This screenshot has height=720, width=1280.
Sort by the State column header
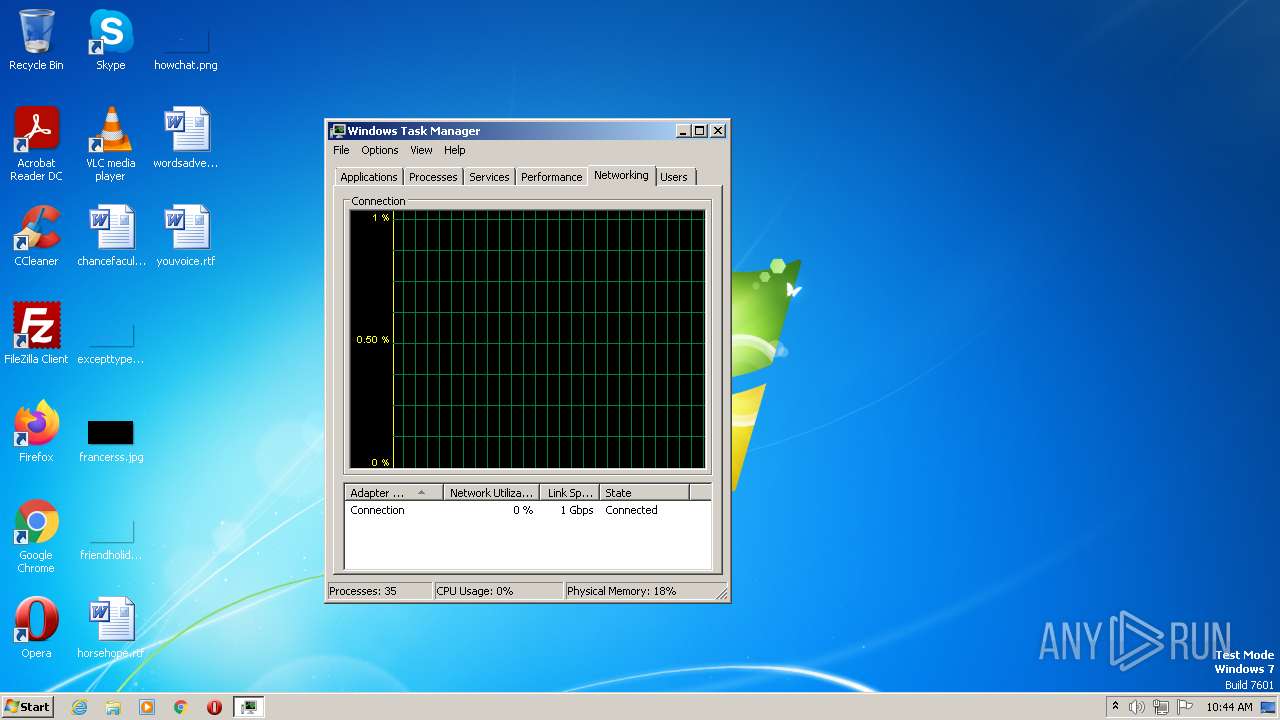tap(644, 493)
